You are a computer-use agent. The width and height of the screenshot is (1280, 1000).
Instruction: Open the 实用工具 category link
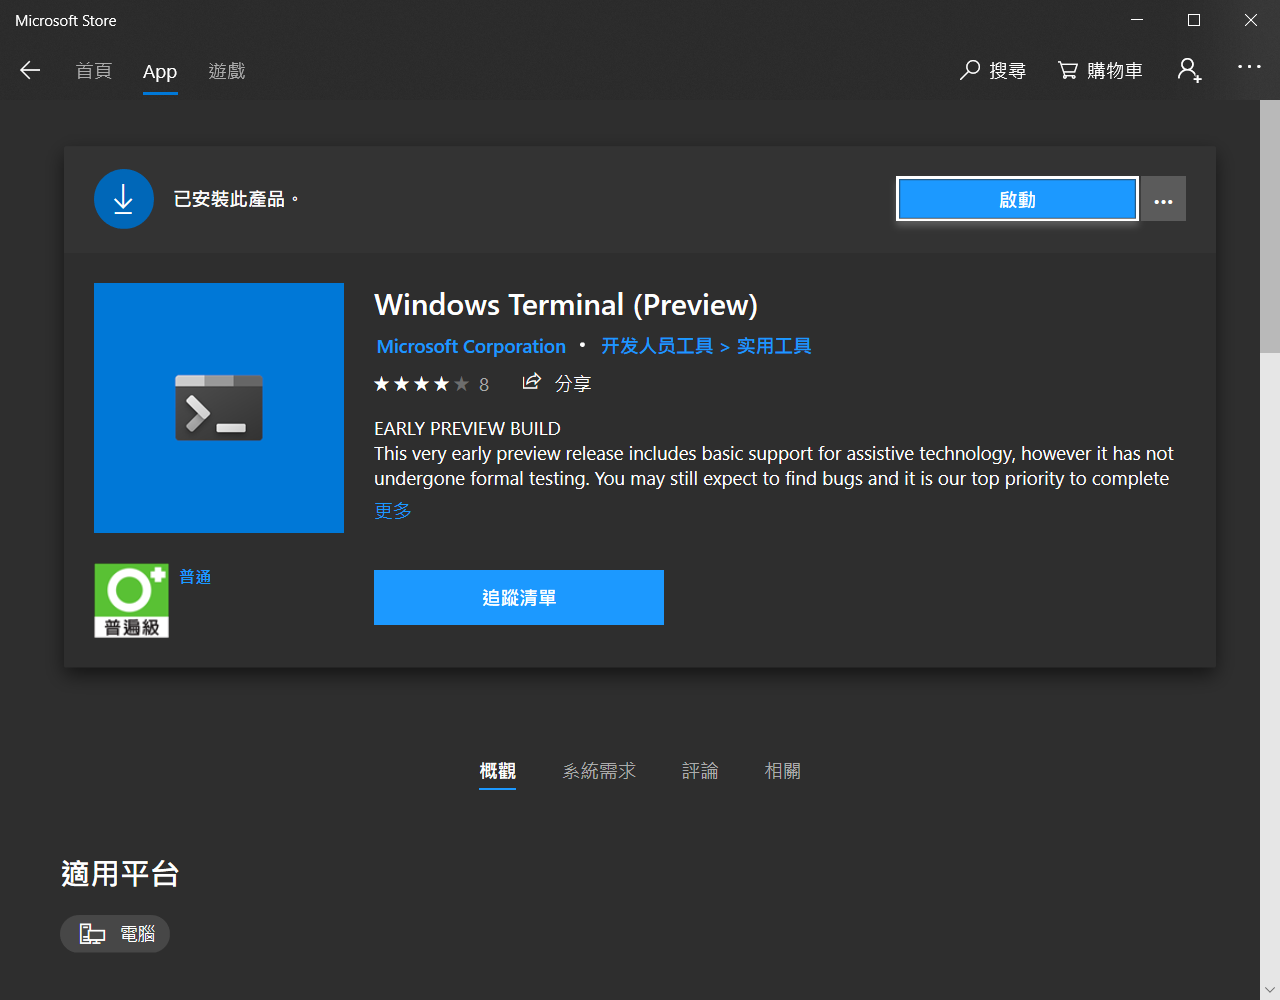coord(774,346)
